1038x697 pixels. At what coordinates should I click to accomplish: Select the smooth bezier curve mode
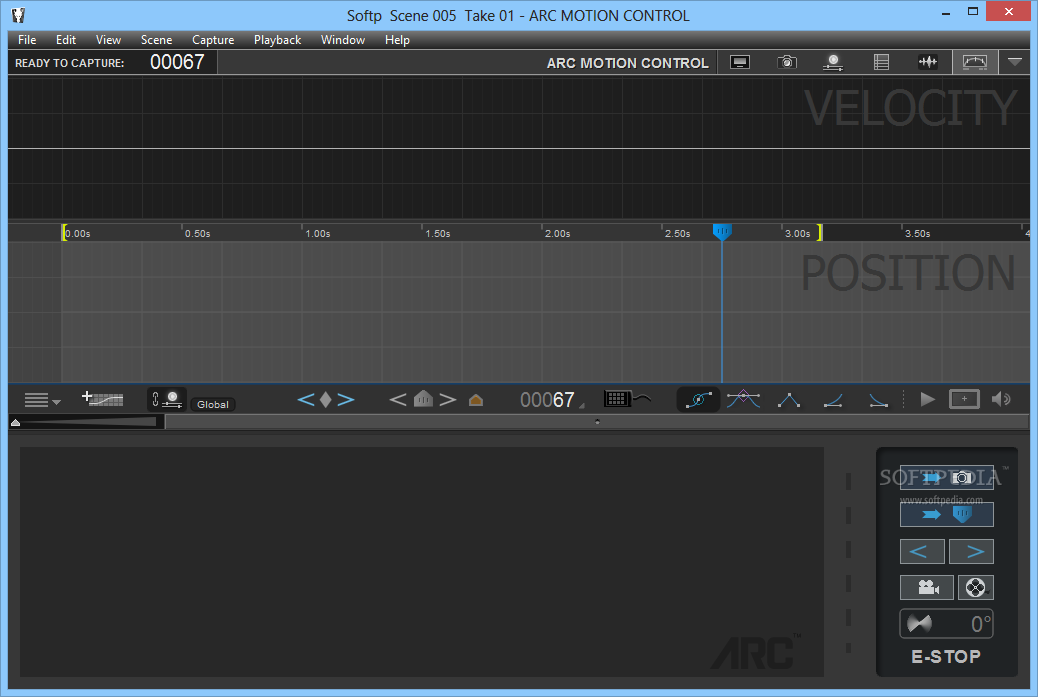point(698,400)
